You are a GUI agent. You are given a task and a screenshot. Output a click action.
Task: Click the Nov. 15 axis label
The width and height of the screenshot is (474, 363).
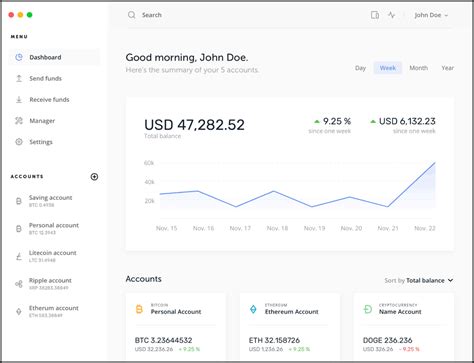coord(166,228)
